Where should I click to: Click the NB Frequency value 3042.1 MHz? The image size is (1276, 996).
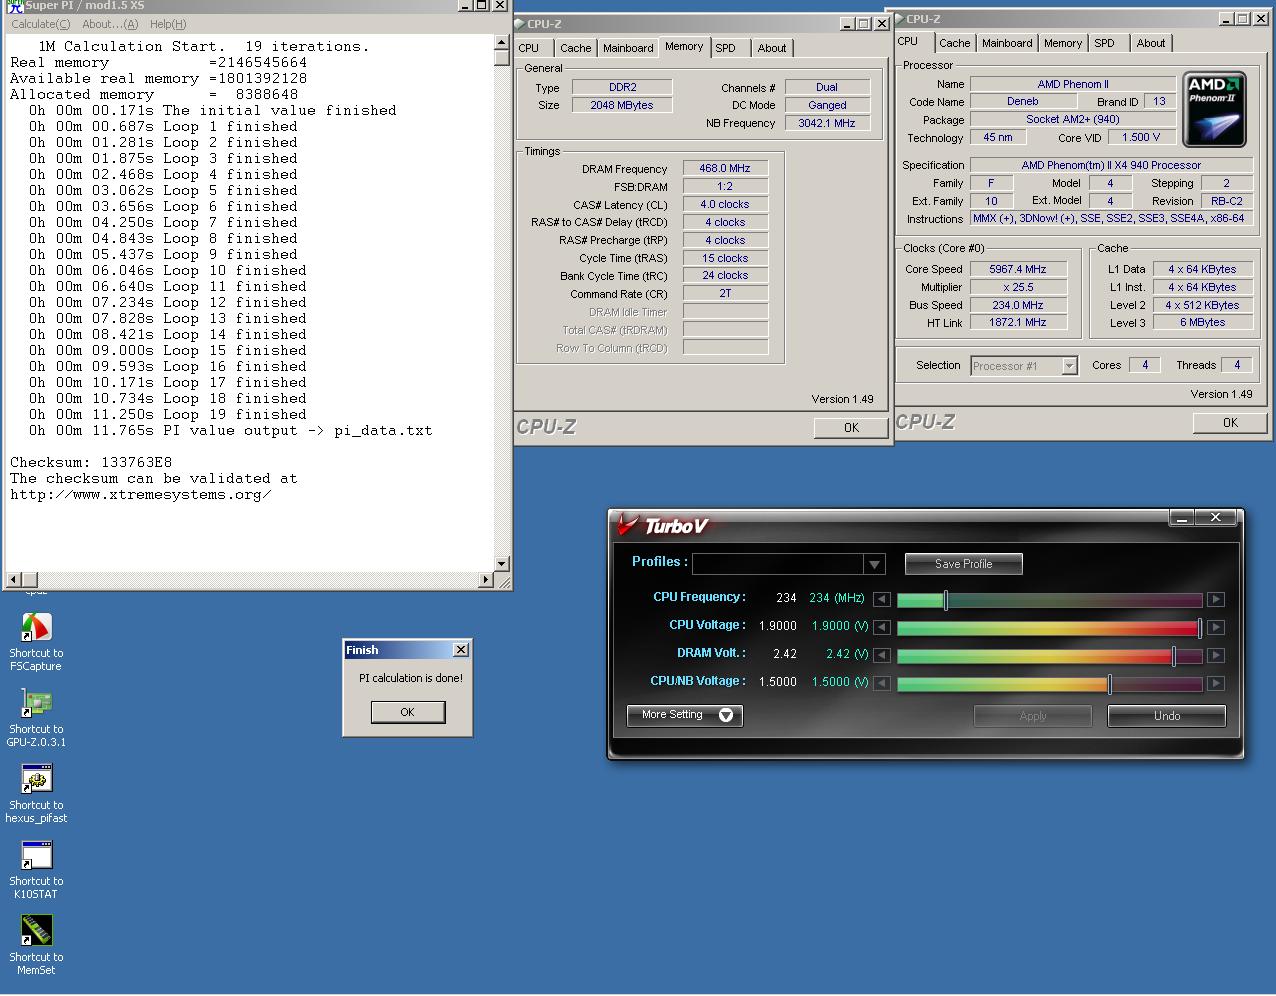click(827, 123)
